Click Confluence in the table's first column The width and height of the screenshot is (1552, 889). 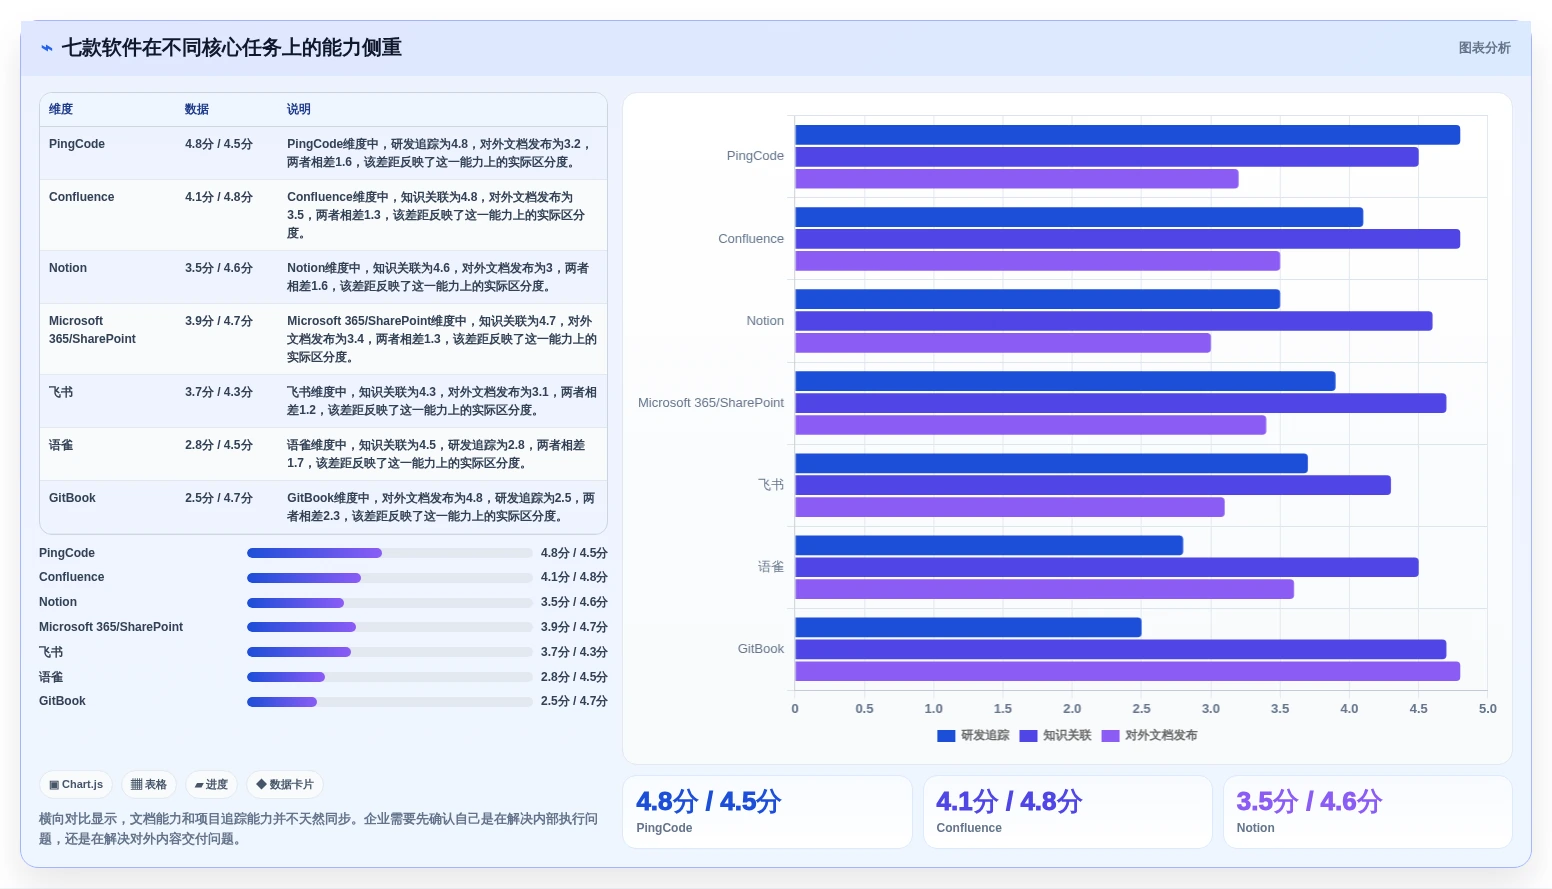click(x=82, y=197)
